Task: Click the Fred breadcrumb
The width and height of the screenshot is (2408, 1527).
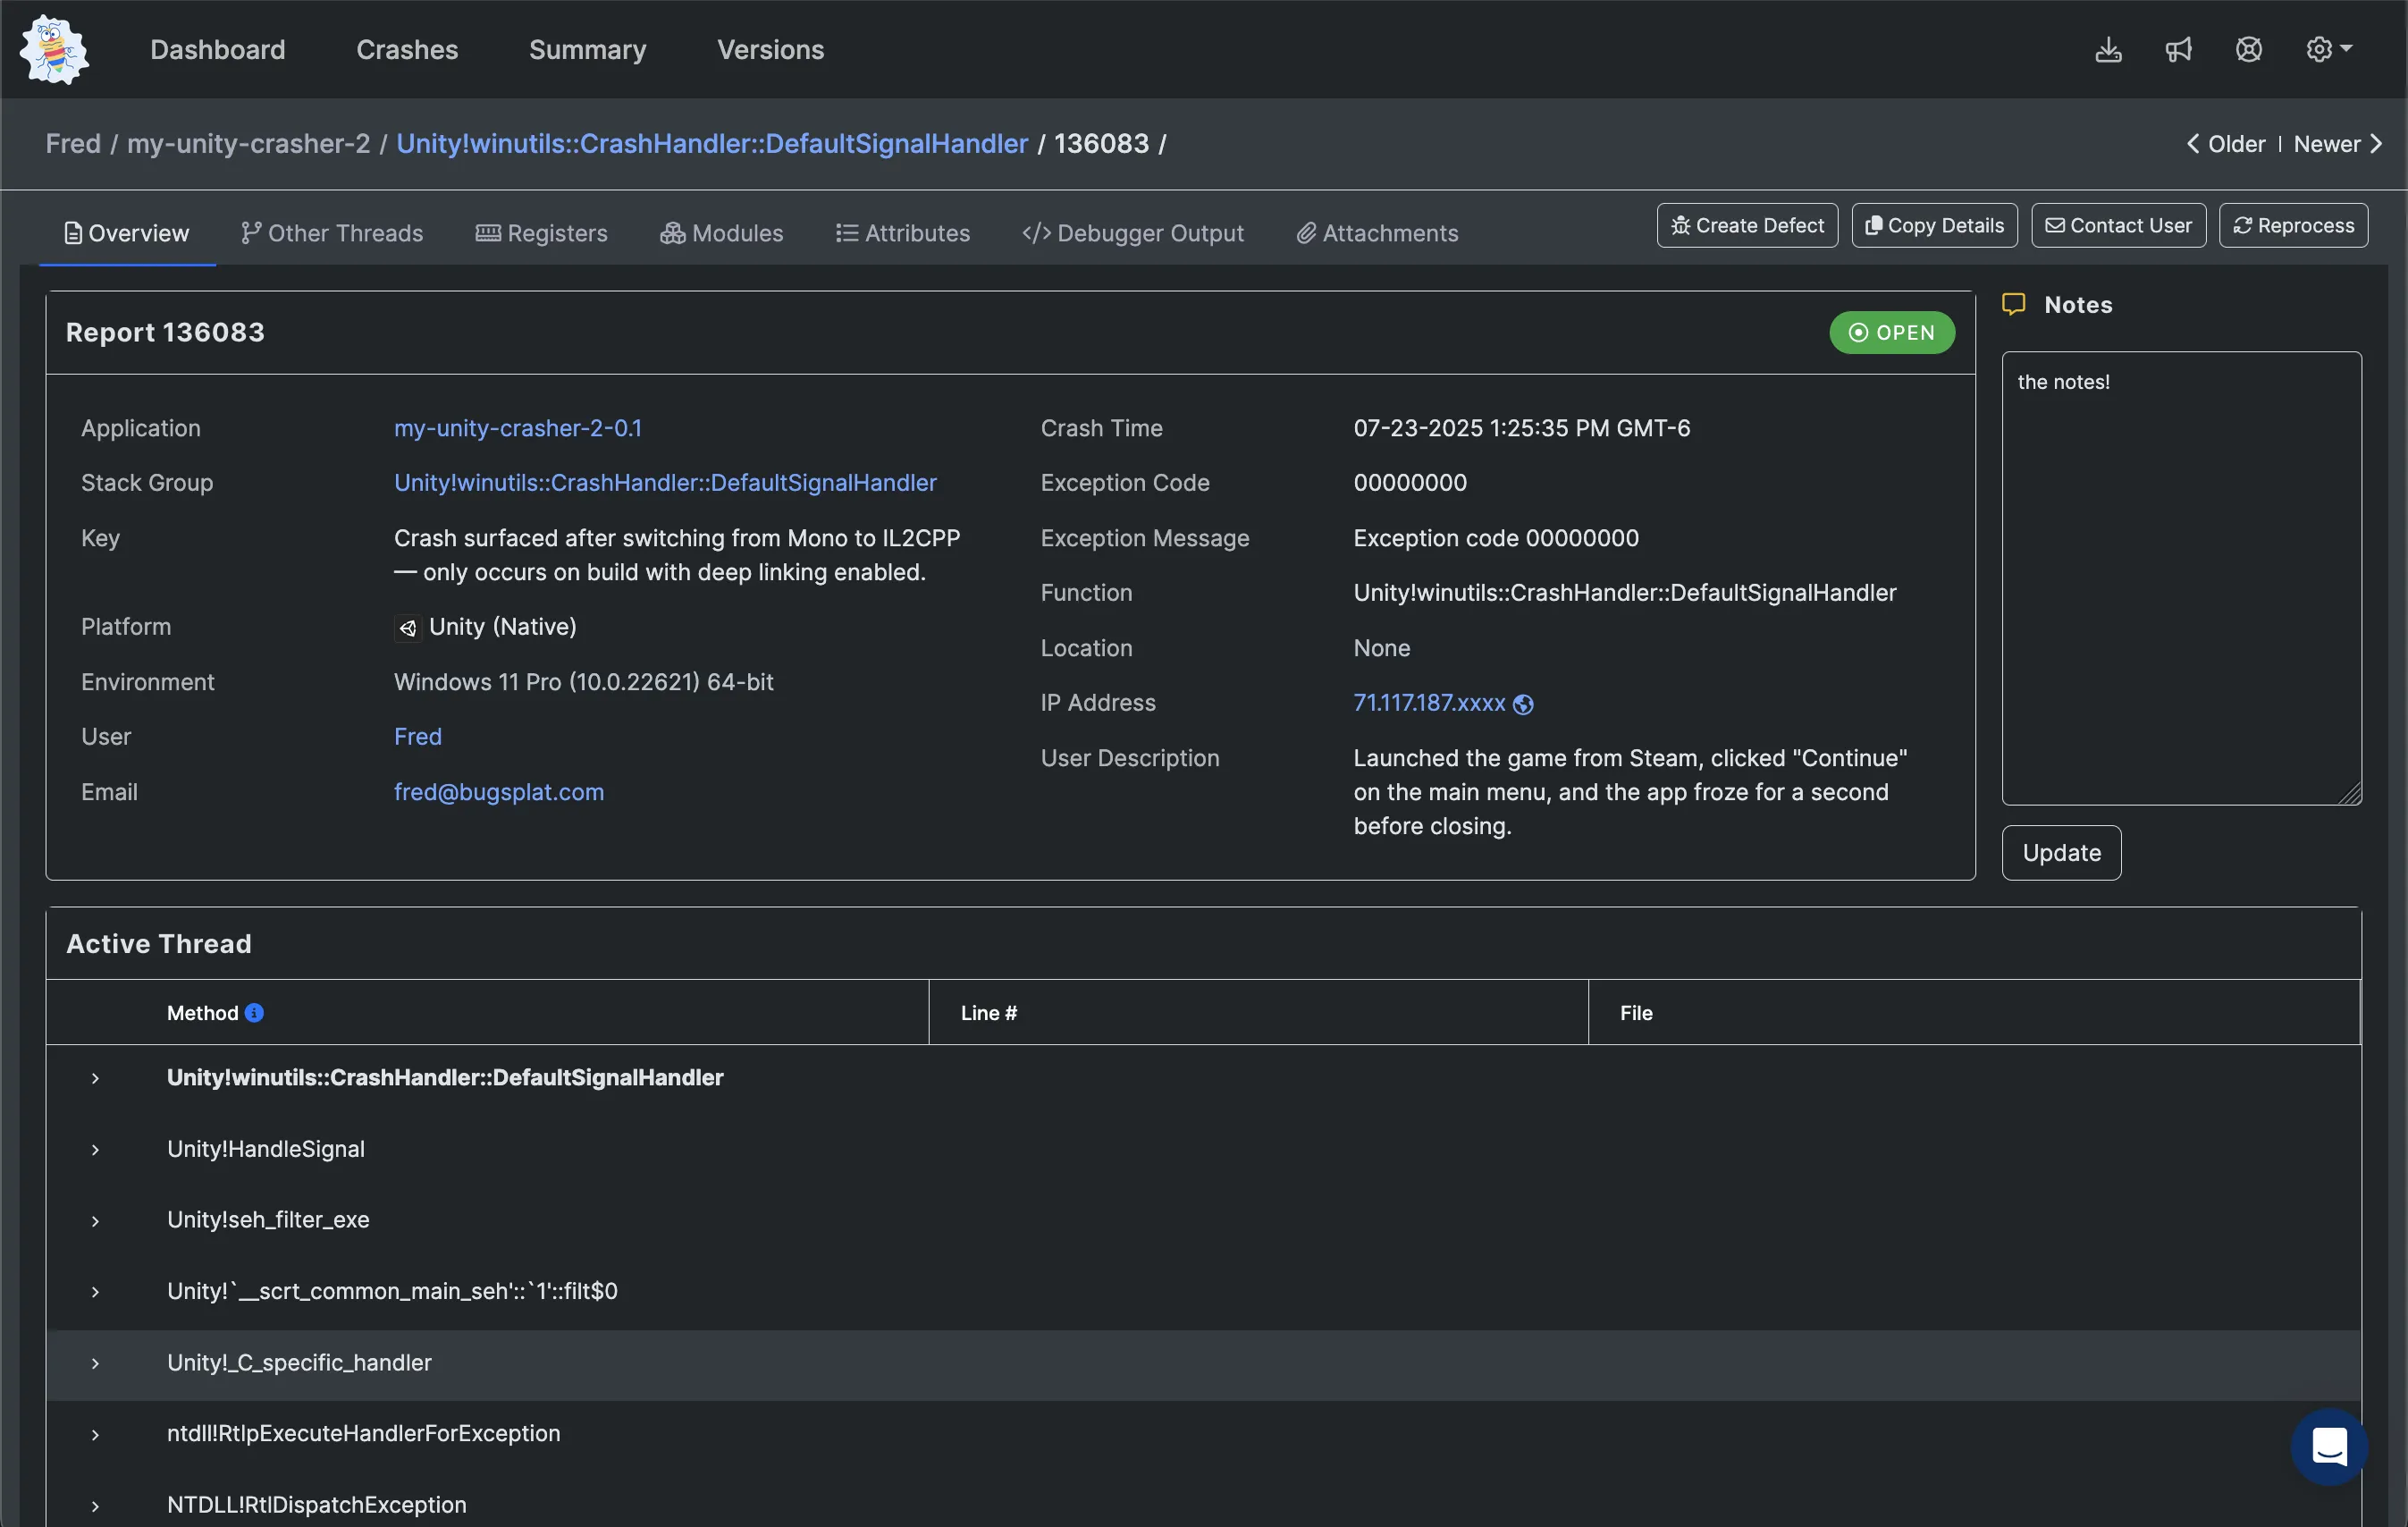Action: click(73, 143)
